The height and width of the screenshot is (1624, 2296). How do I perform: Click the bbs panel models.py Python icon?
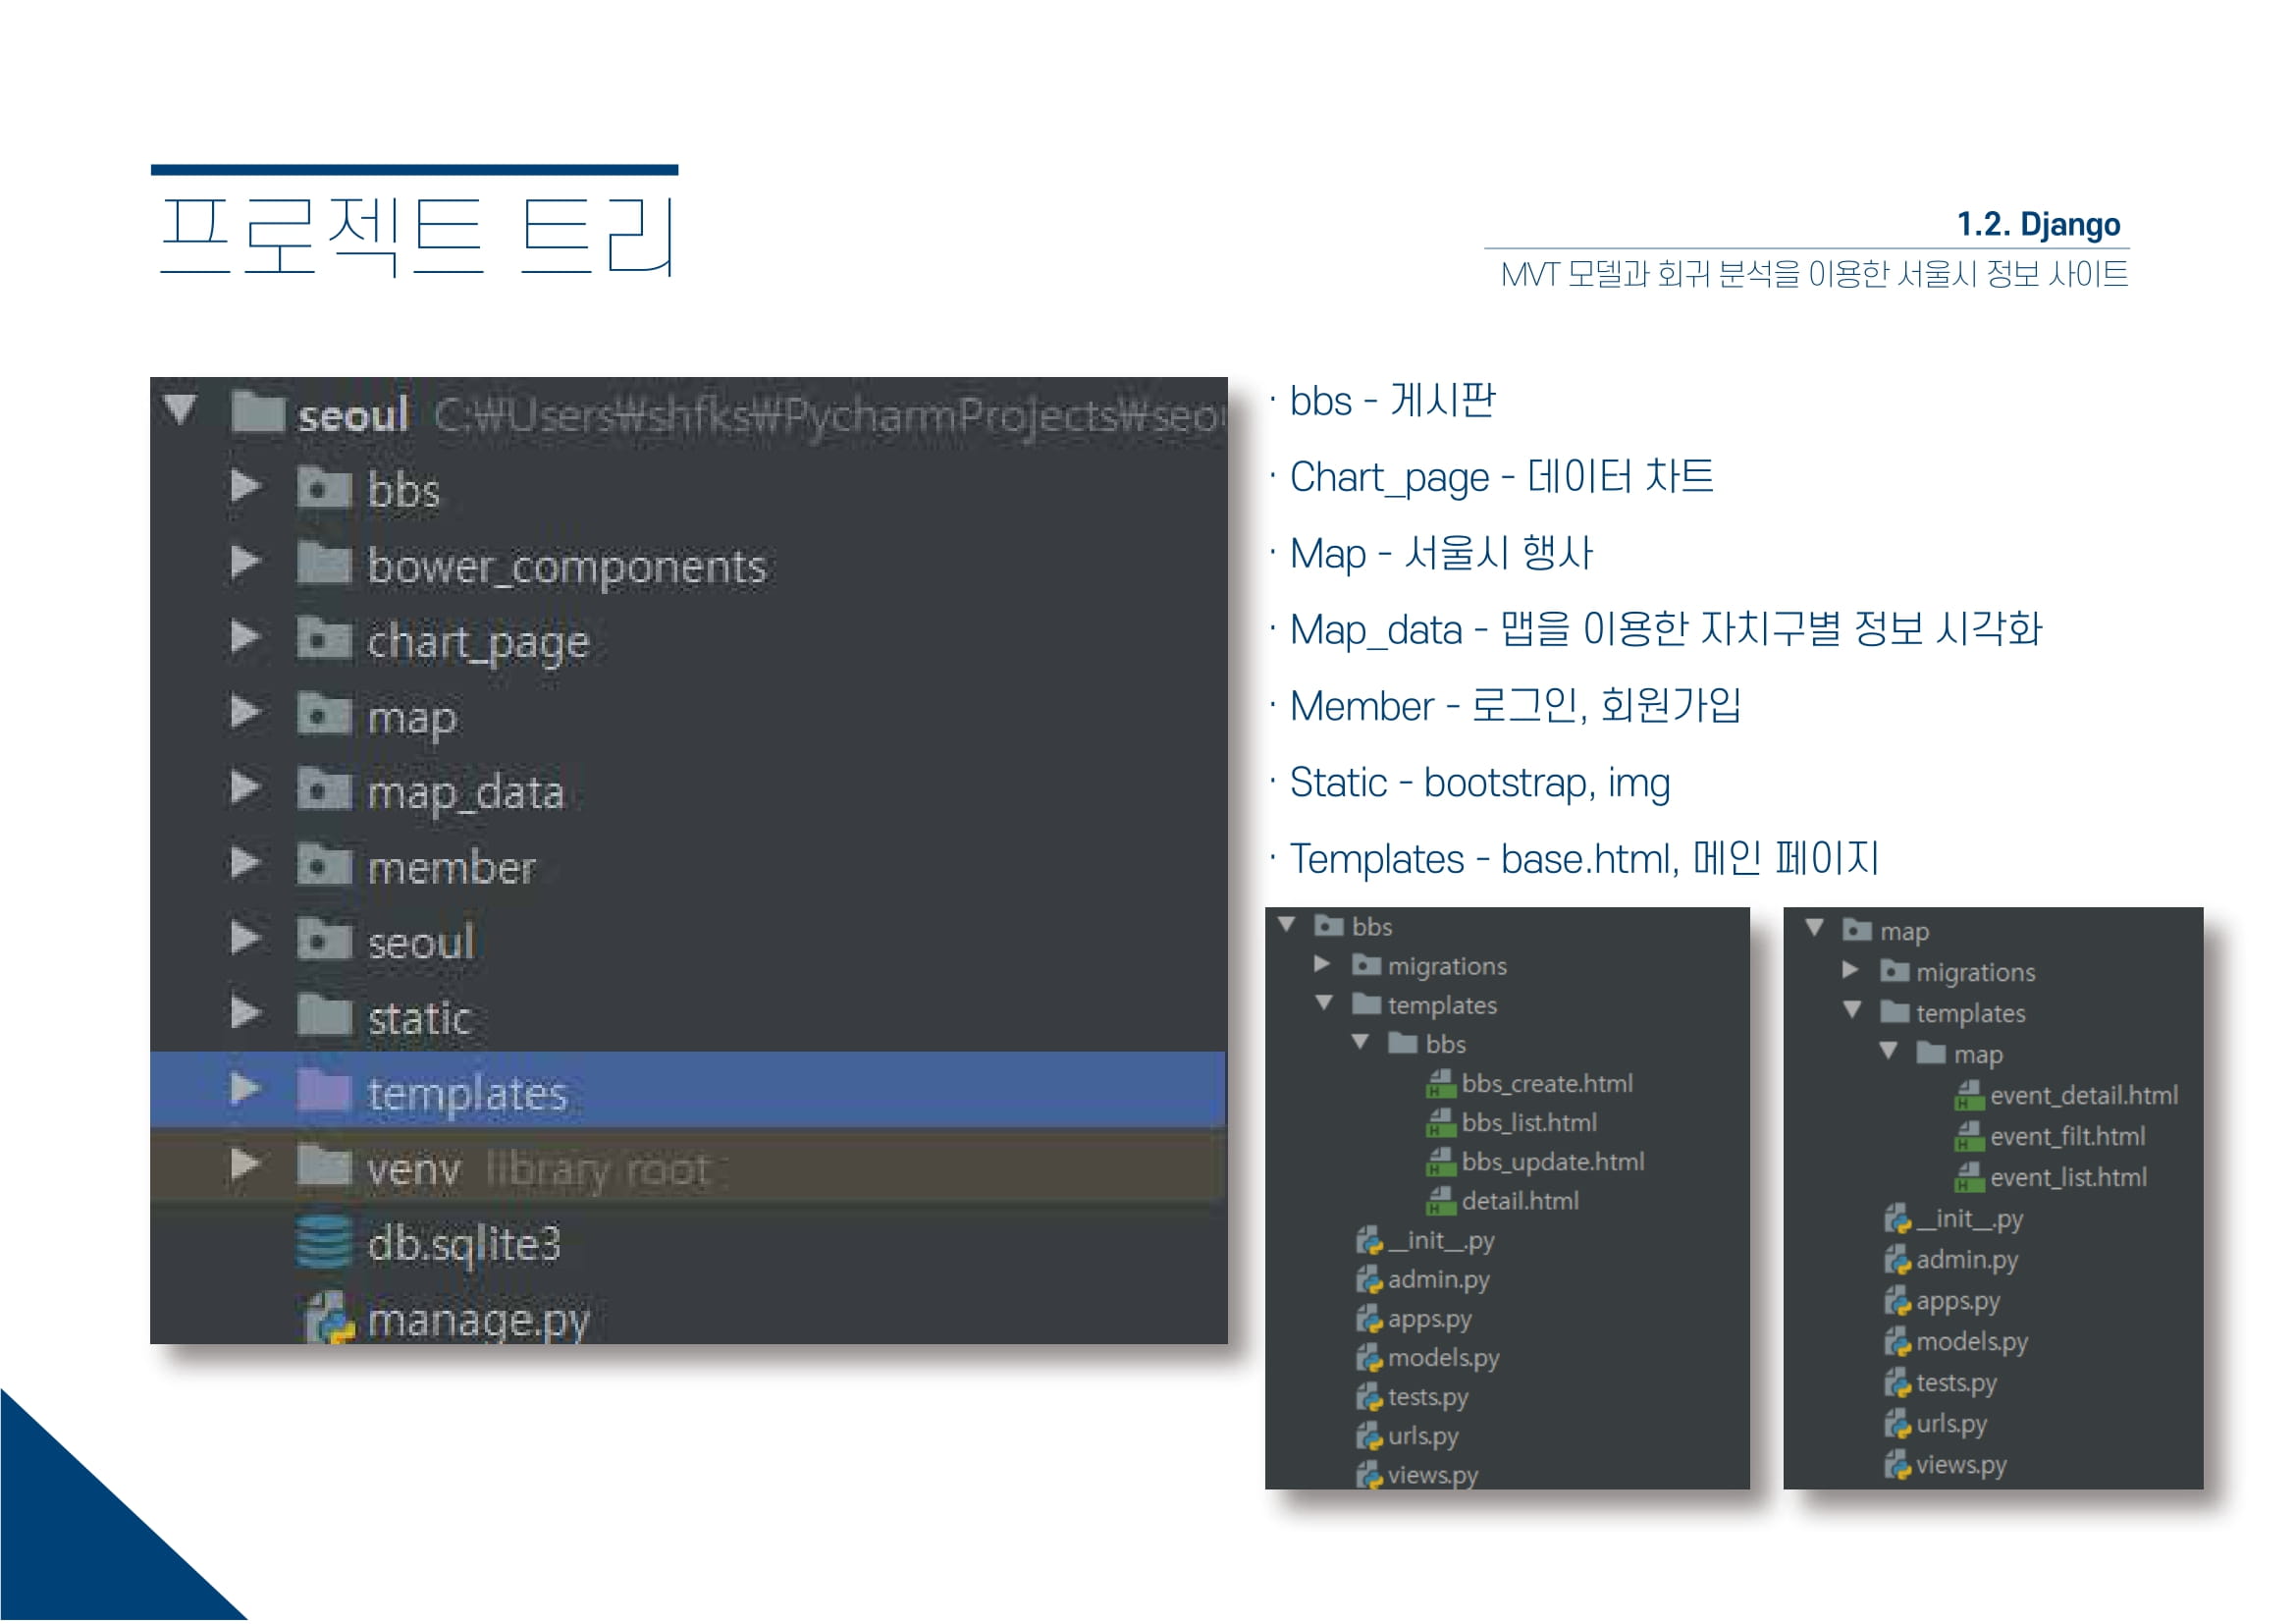pos(1369,1358)
